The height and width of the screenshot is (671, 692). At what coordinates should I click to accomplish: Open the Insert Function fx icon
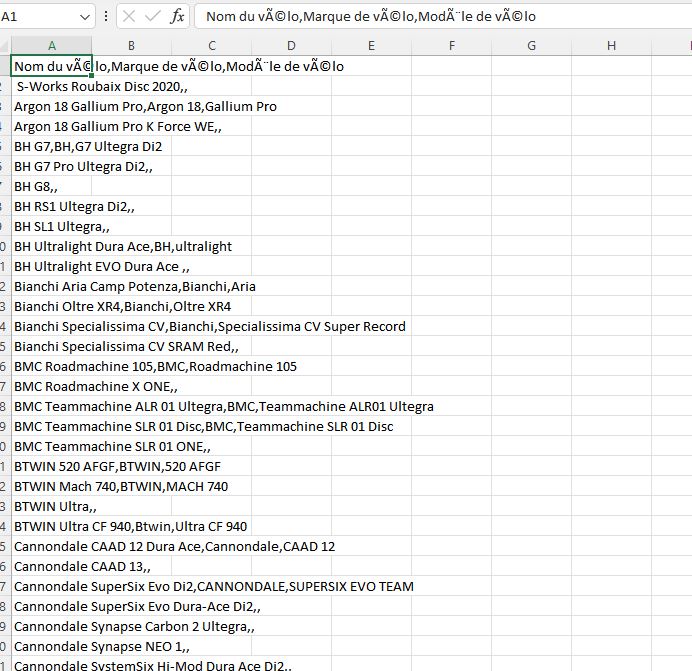pos(177,17)
